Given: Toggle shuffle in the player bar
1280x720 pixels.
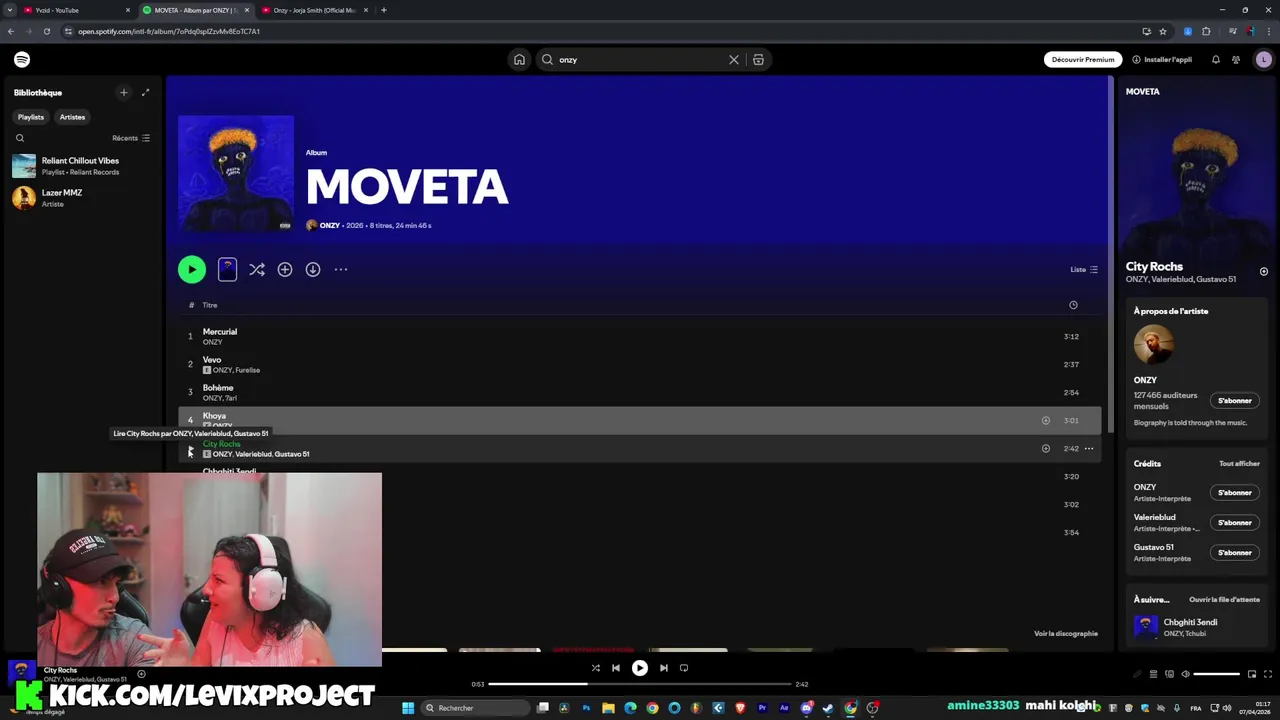Looking at the screenshot, I should (596, 668).
